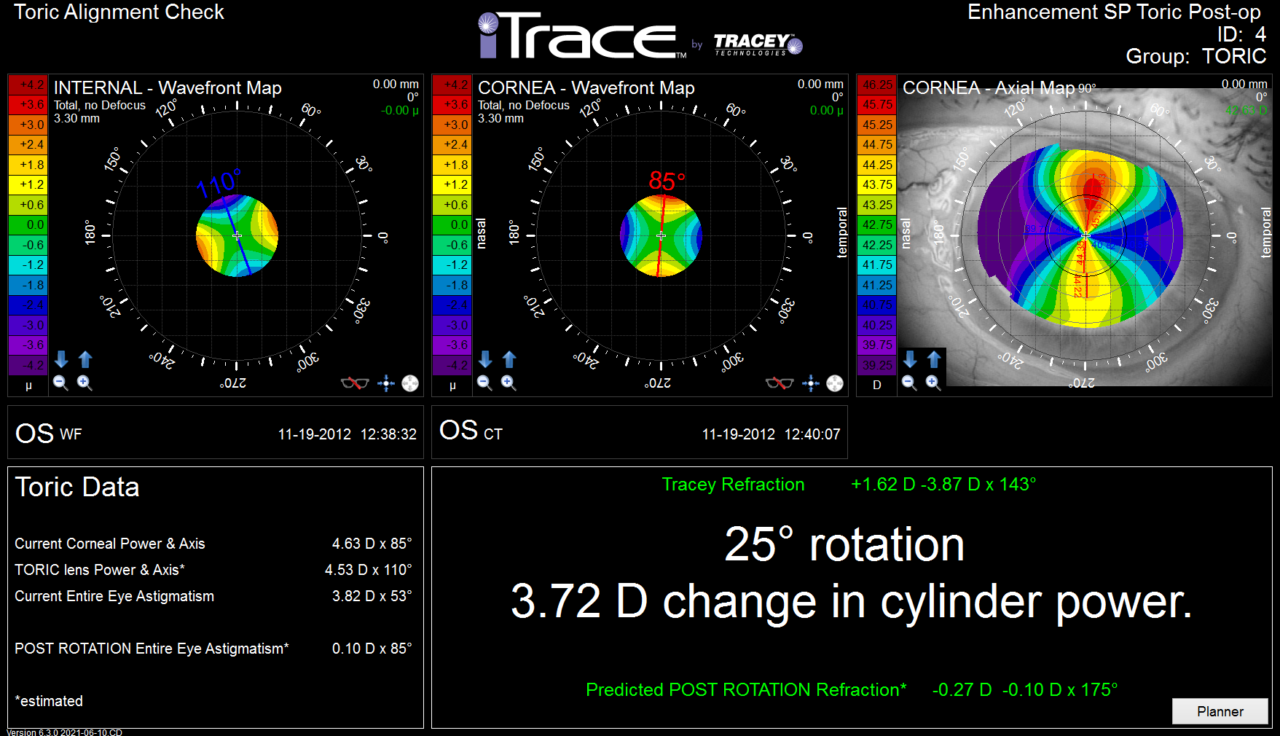Click the zoom-in magnifier on the CORNEA Axial Map
The height and width of the screenshot is (736, 1280).
[x=933, y=382]
